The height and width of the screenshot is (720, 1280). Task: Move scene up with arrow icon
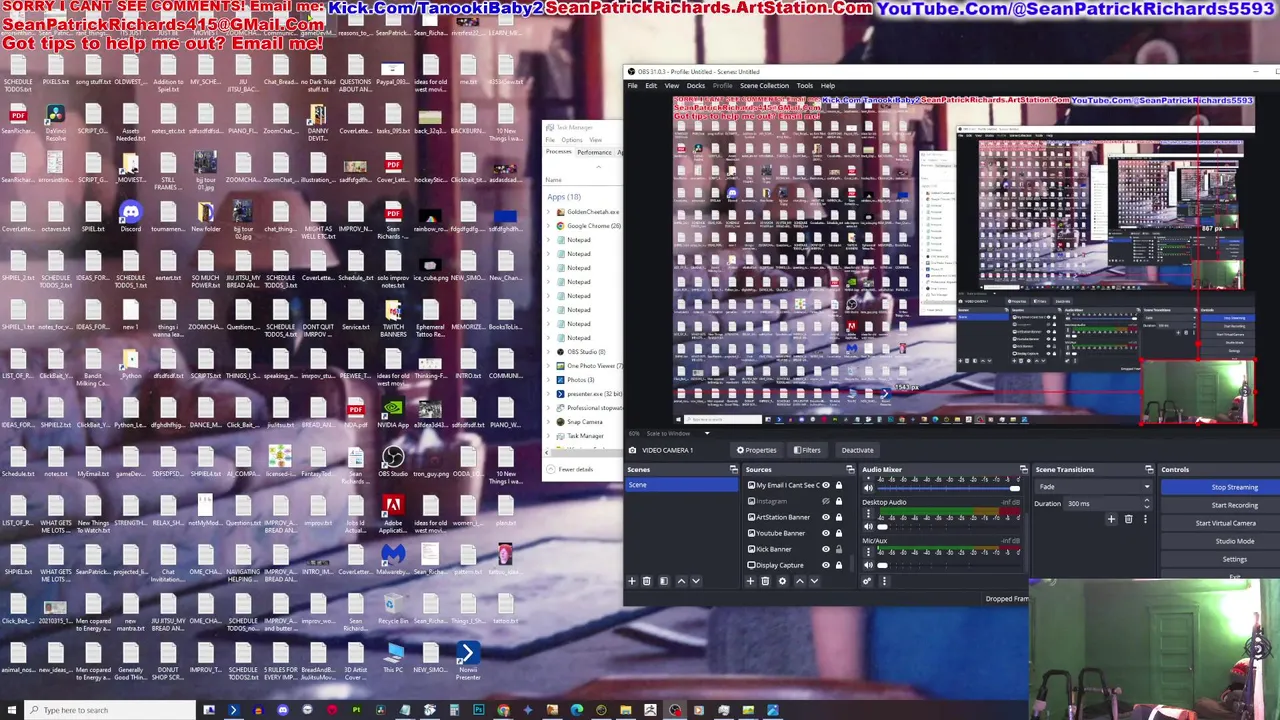[x=681, y=581]
